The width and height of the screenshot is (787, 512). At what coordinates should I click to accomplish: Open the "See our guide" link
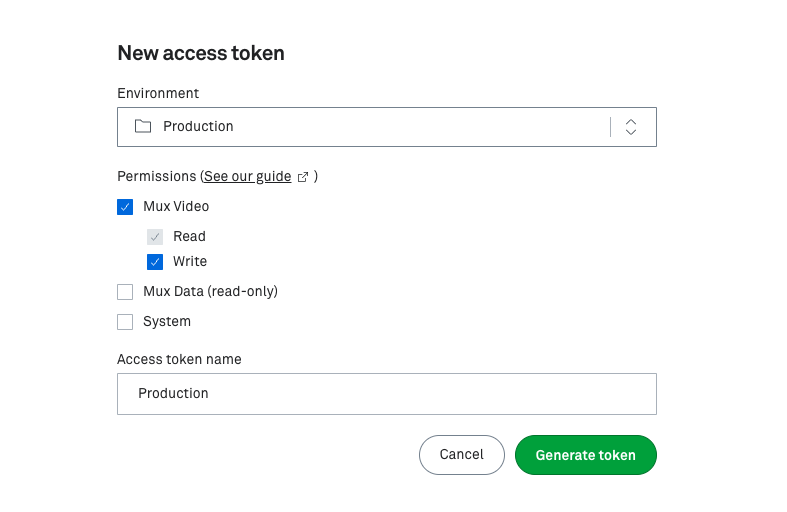coord(247,177)
